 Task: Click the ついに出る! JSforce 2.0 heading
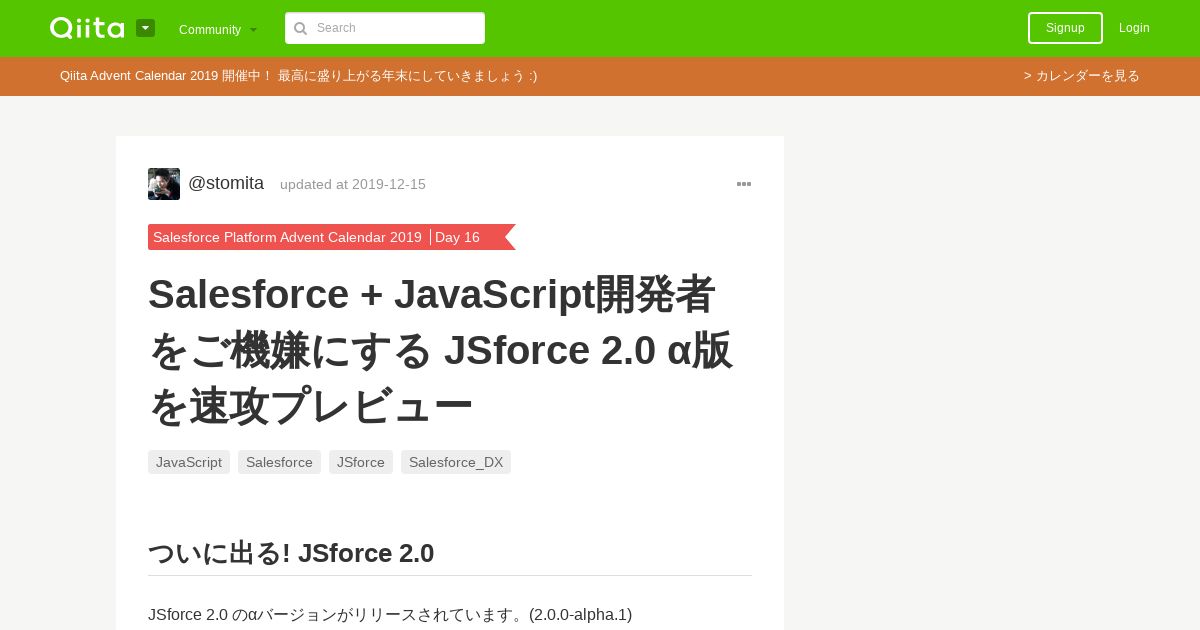[x=291, y=553]
